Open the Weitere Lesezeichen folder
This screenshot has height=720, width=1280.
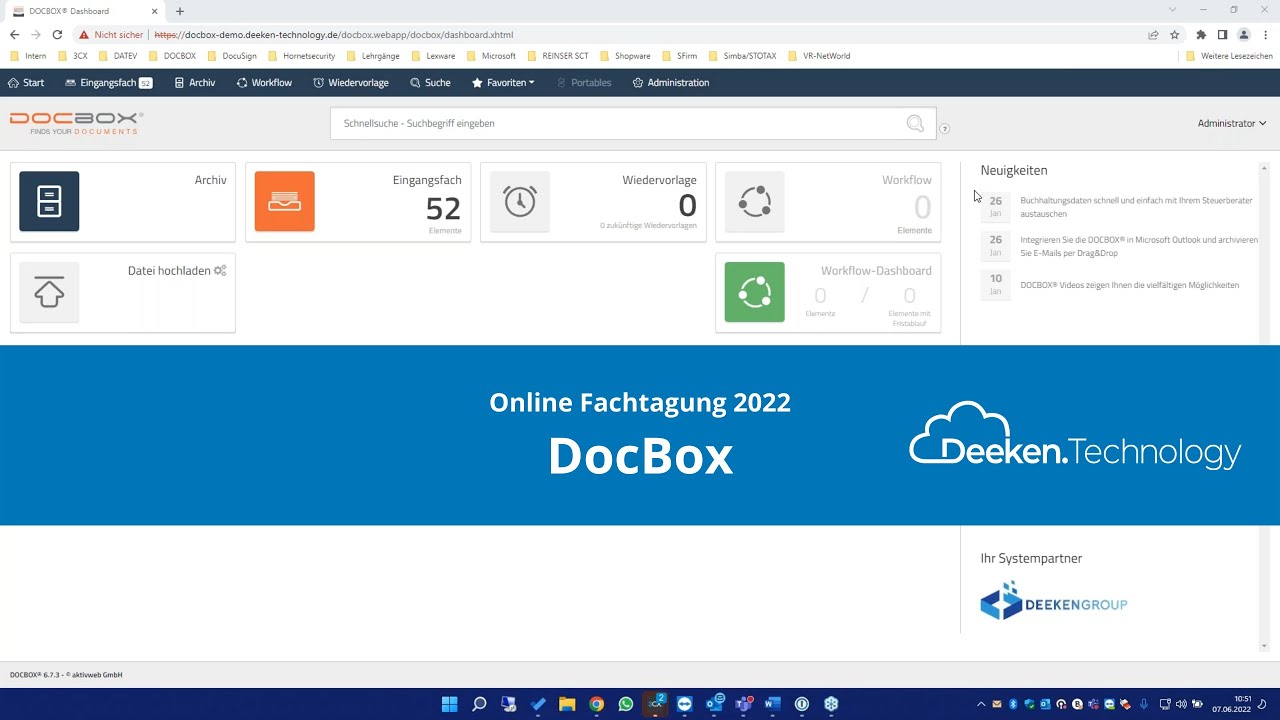click(1229, 56)
